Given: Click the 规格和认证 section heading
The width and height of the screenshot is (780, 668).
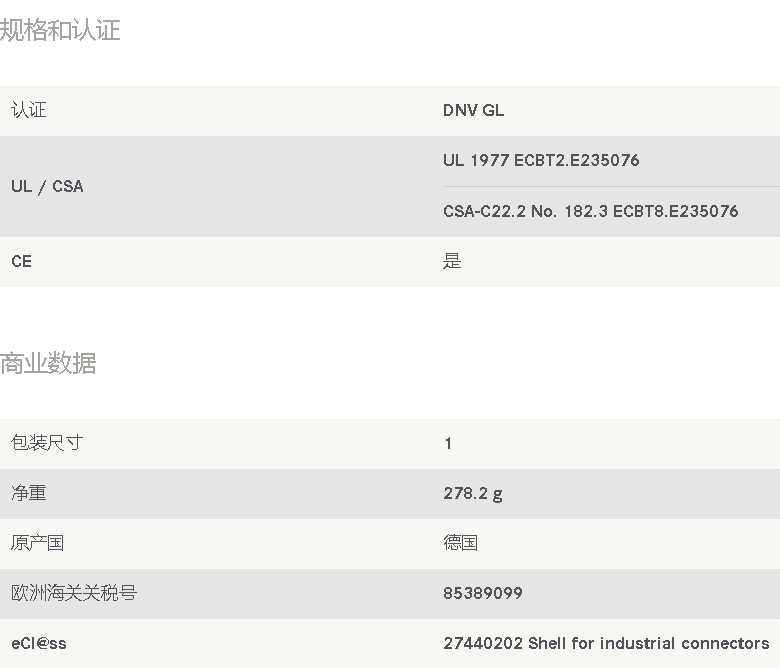Looking at the screenshot, I should (60, 30).
